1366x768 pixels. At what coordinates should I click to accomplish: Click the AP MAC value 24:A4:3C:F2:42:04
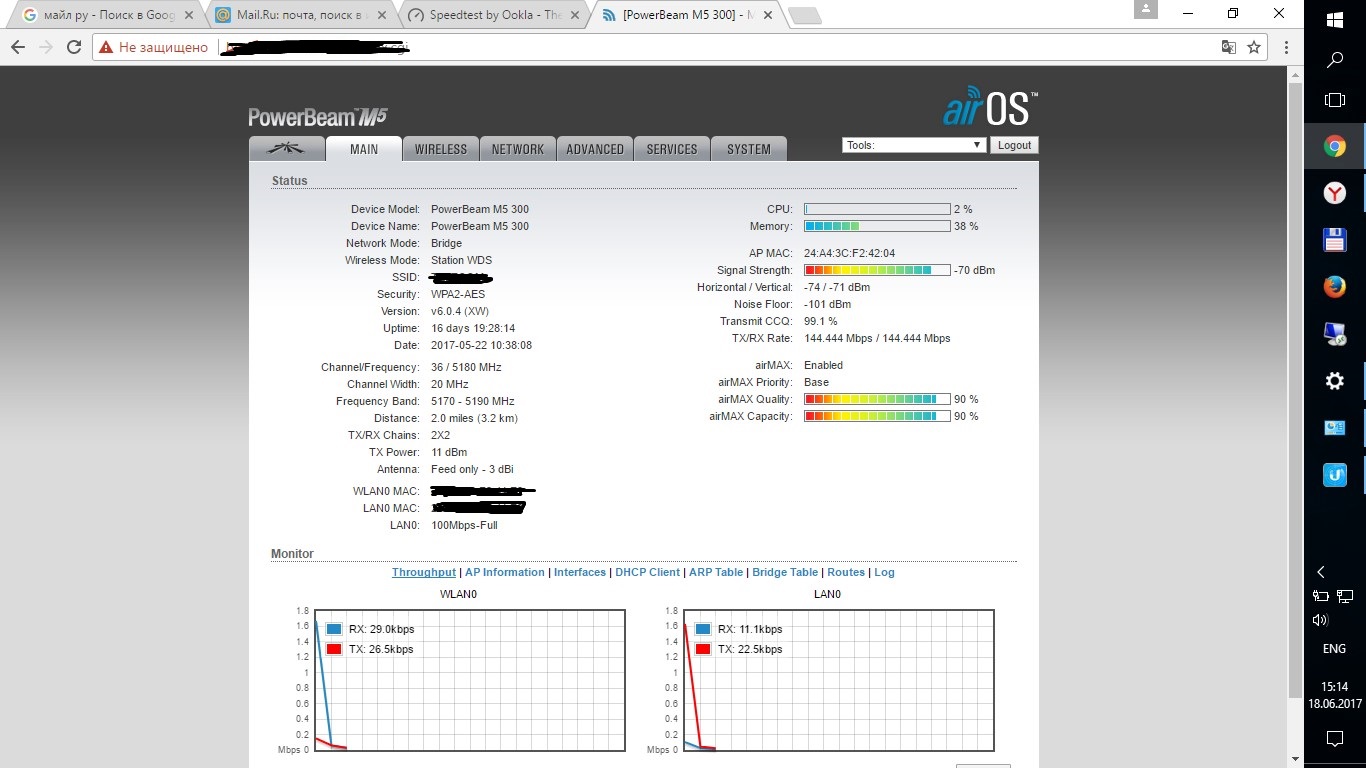(x=850, y=253)
